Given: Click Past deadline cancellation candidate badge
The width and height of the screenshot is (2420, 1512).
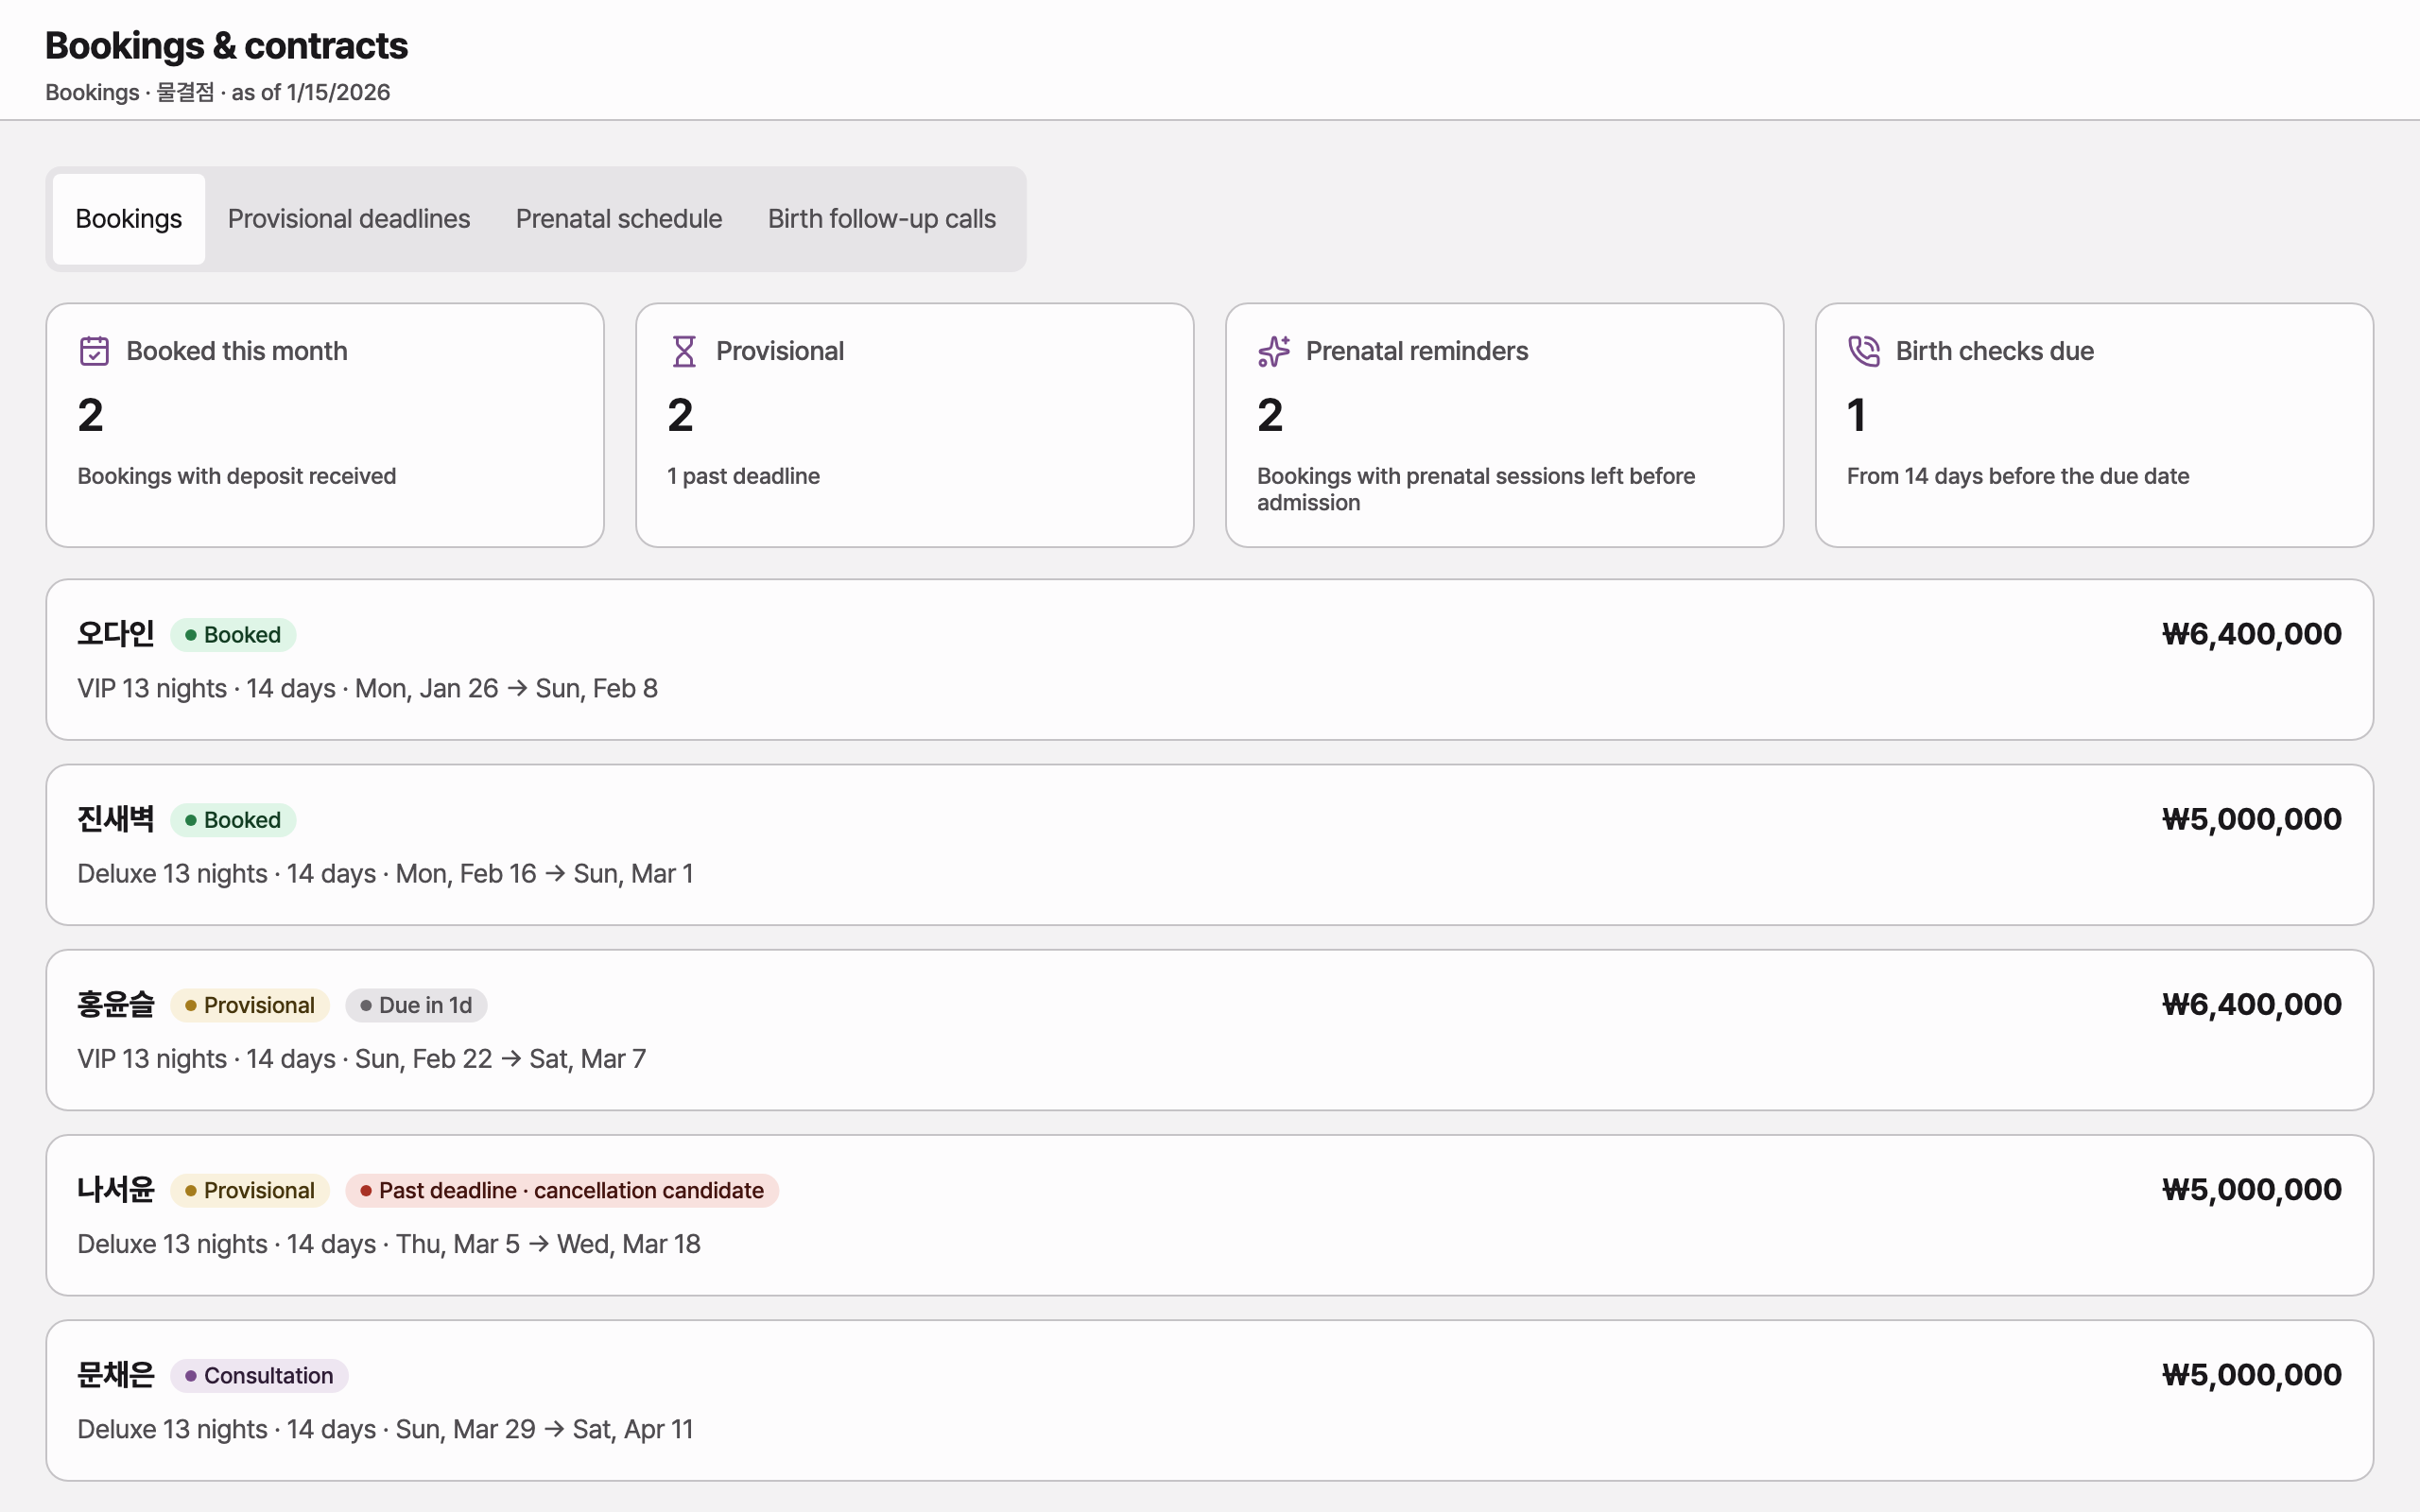Looking at the screenshot, I should [x=562, y=1190].
